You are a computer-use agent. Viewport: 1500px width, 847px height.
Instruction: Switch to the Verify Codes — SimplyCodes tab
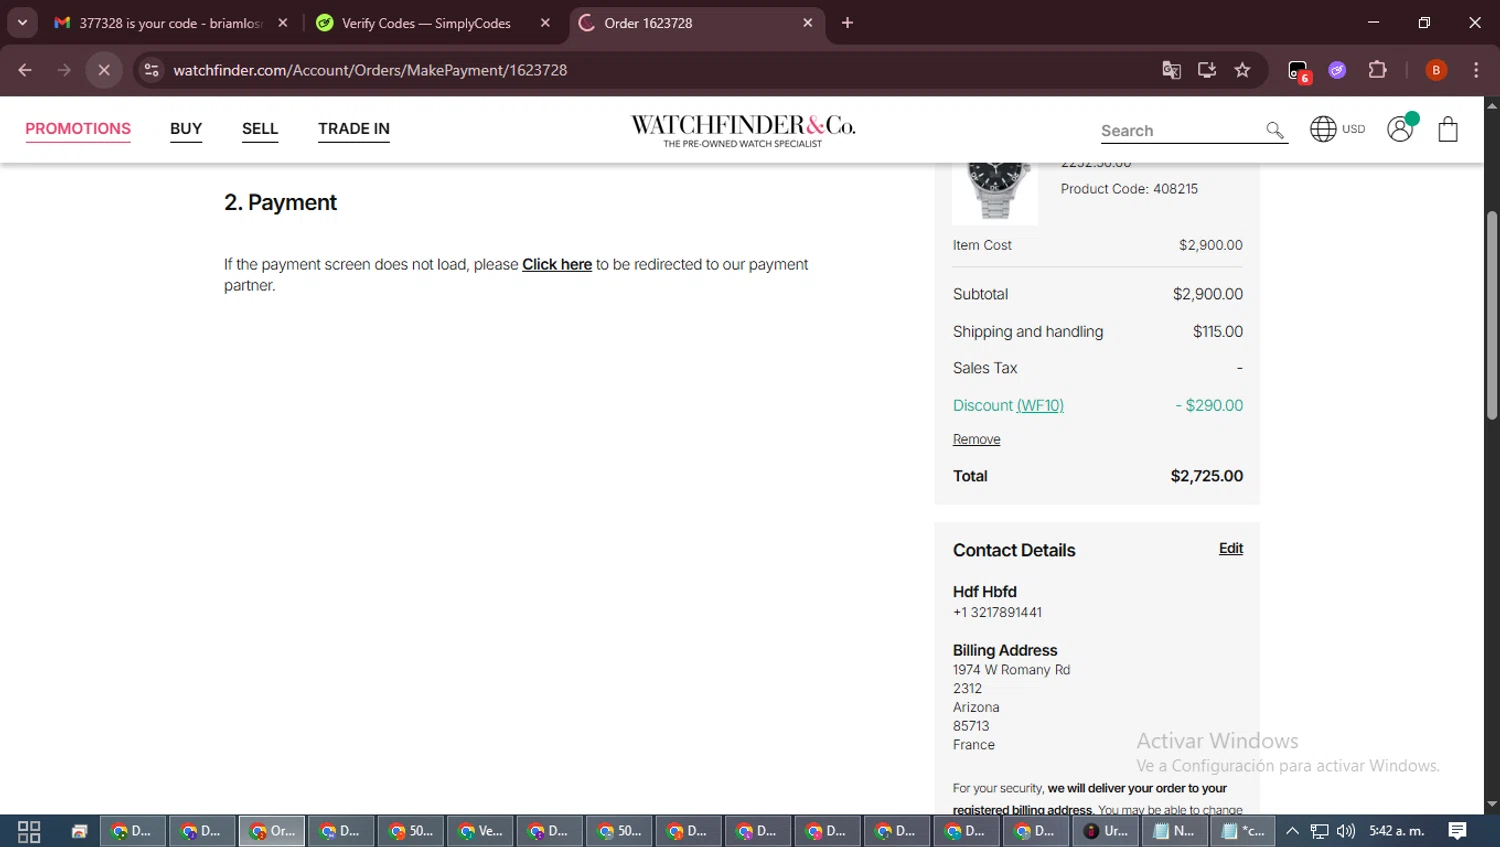[427, 23]
